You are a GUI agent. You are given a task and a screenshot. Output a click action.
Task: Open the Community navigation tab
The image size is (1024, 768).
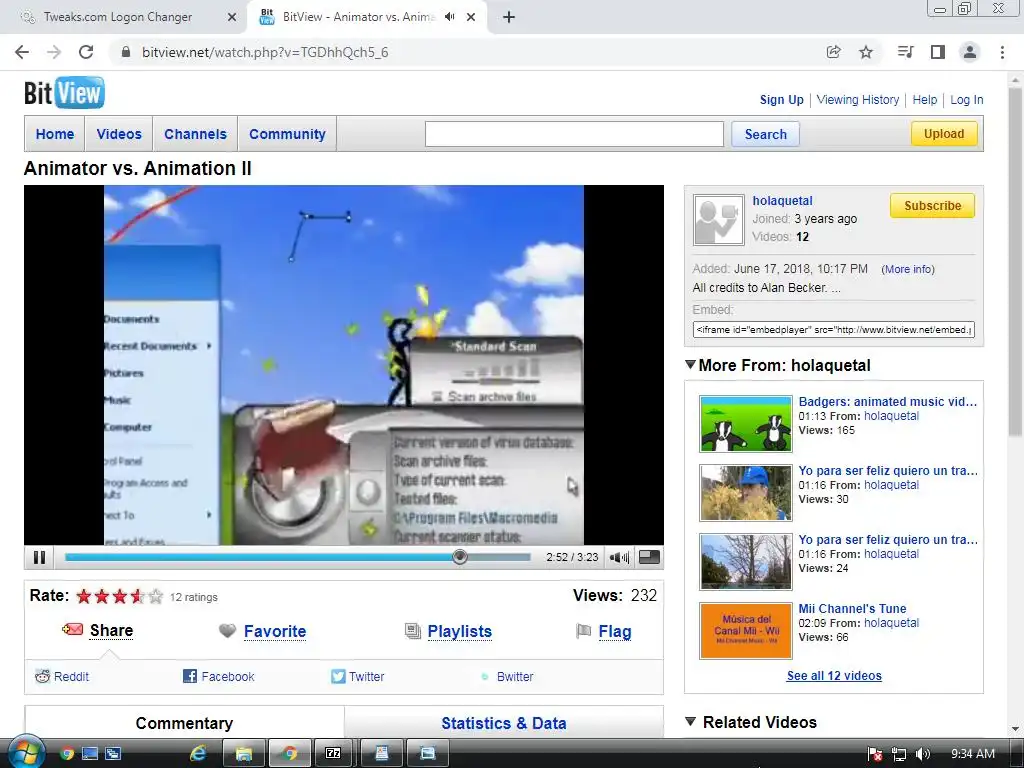click(287, 134)
